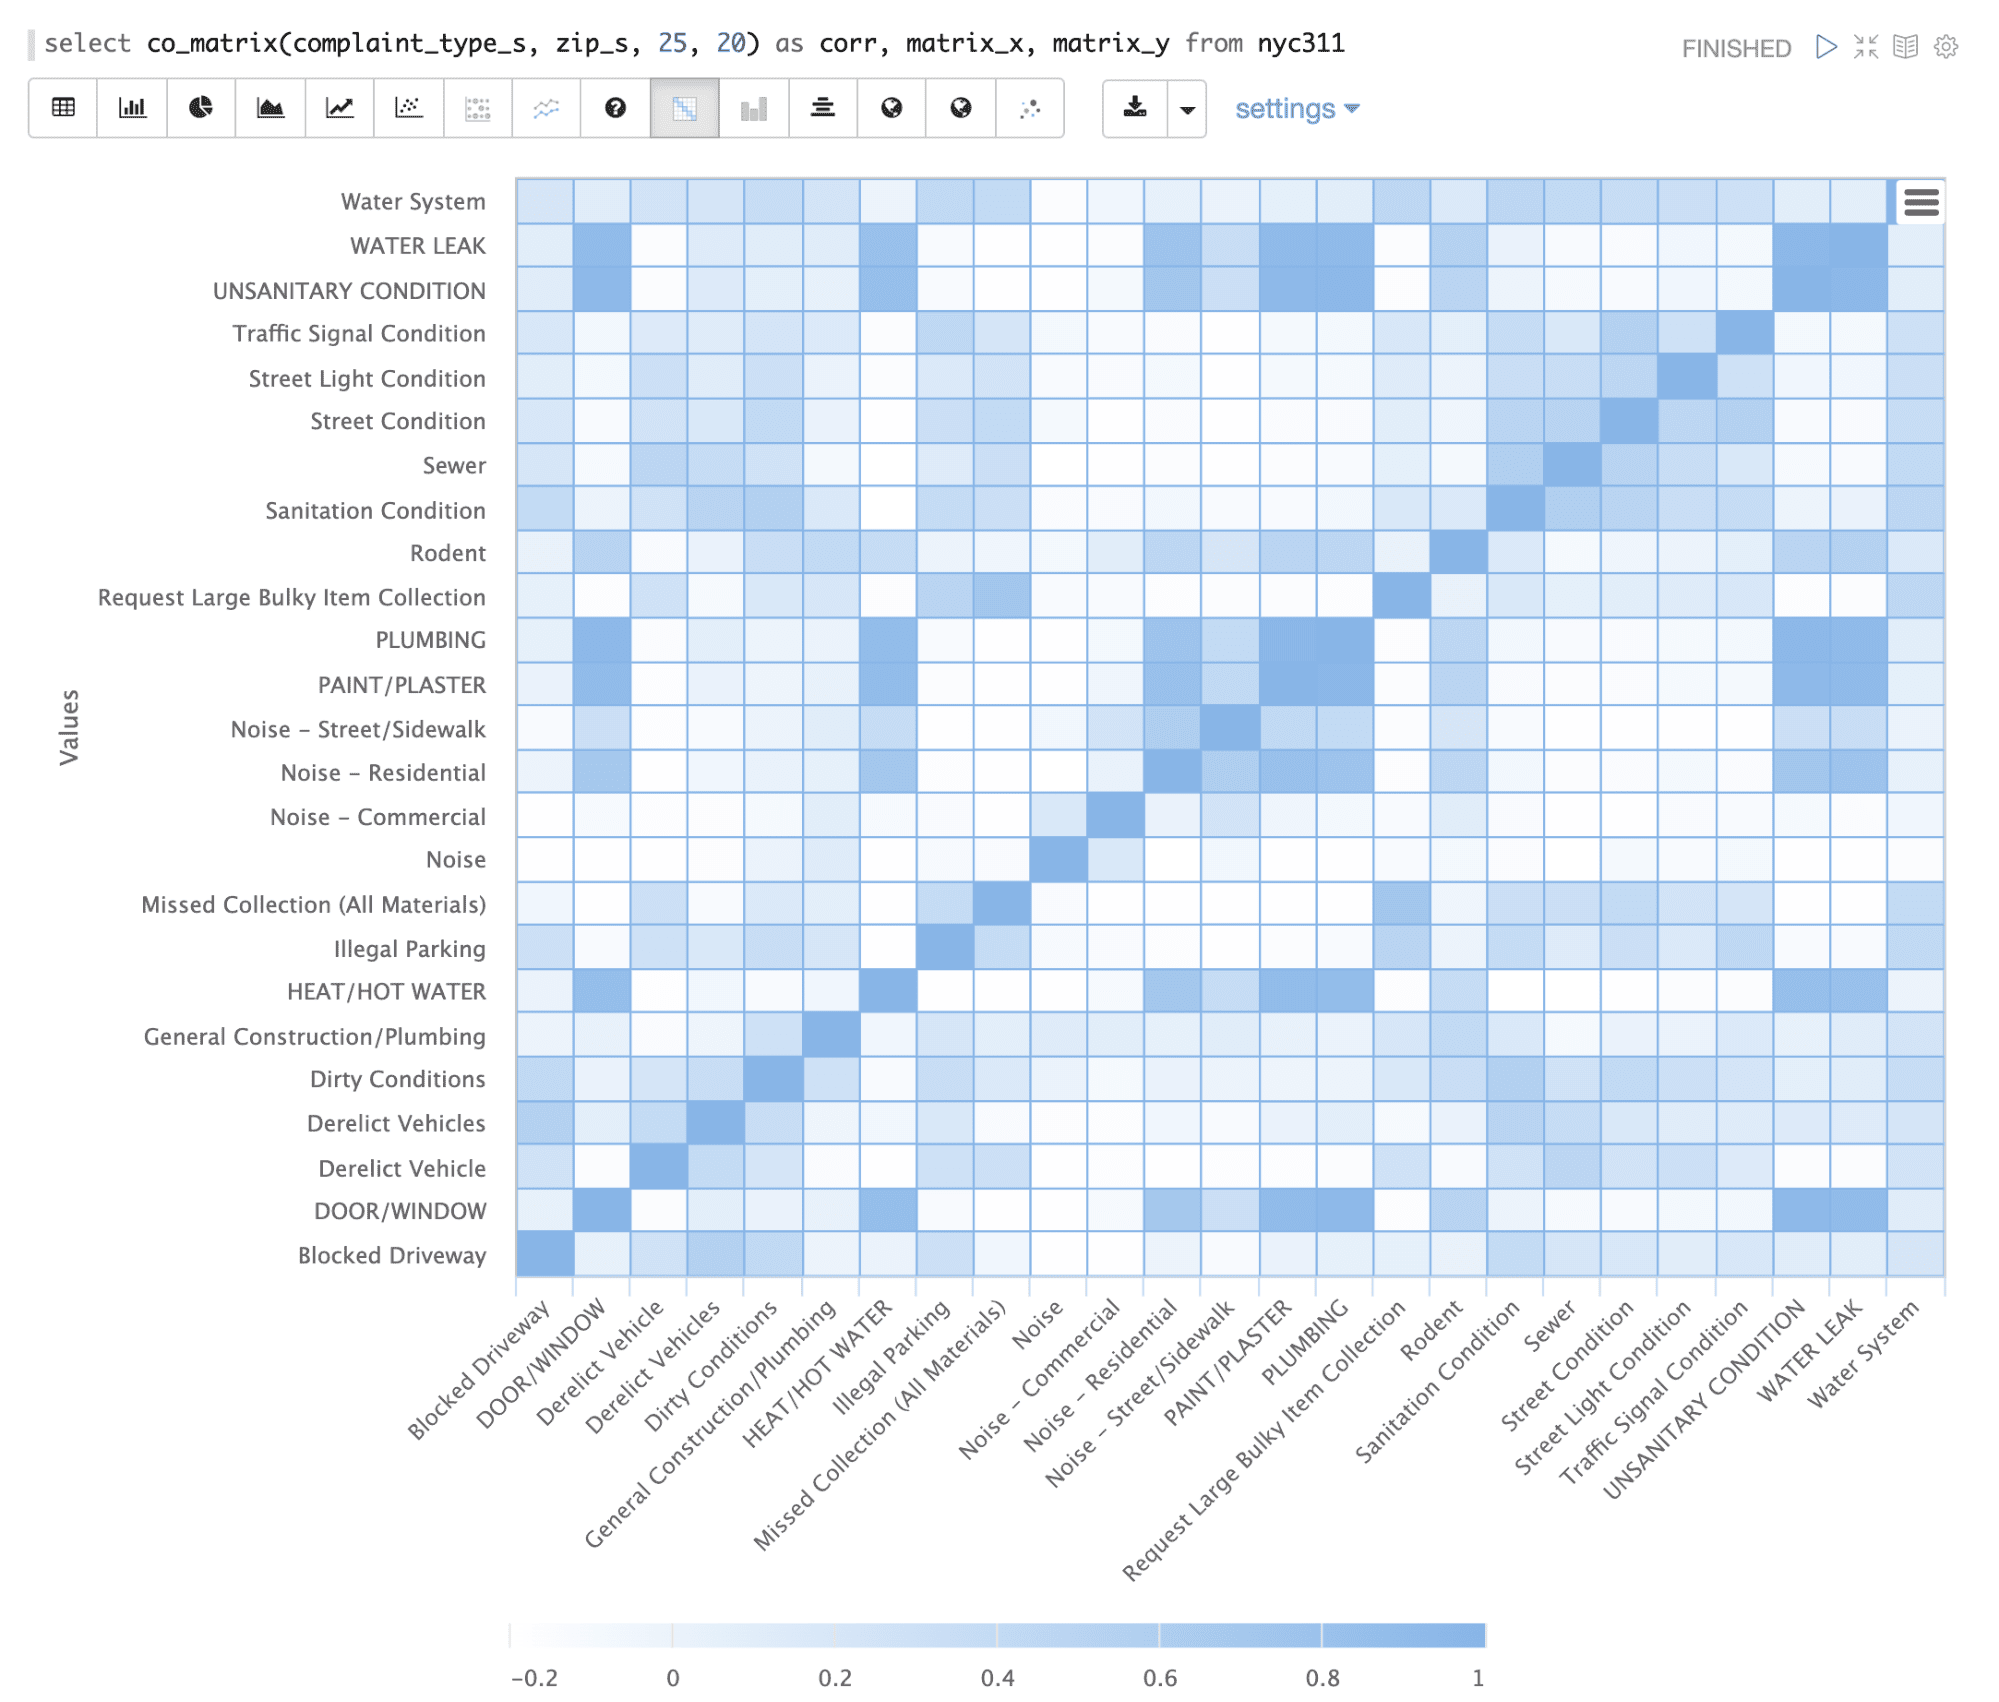Open the grouped column chart view
Viewport: 1999px width, 1702px height.
(753, 108)
